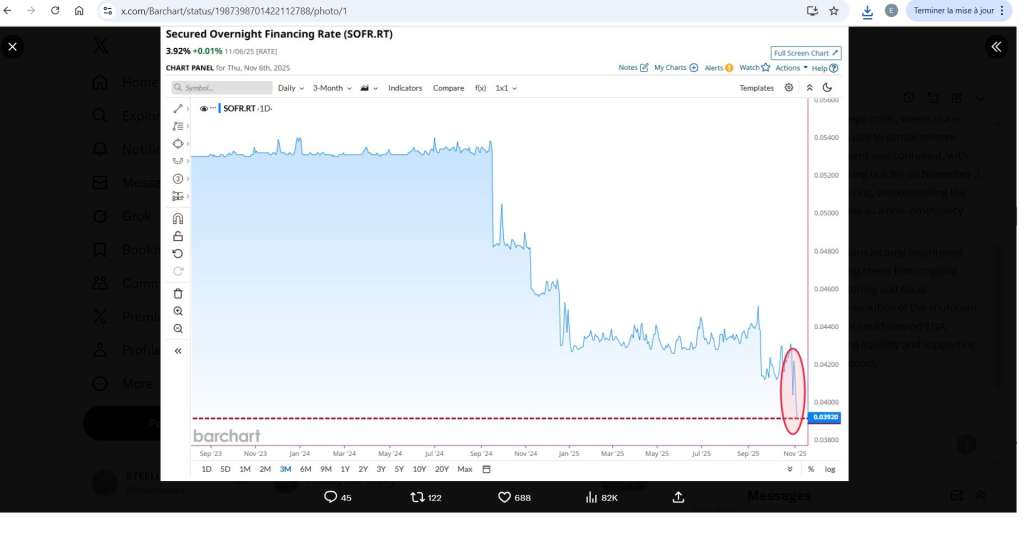Open the Daily frequency dropdown

290,88
